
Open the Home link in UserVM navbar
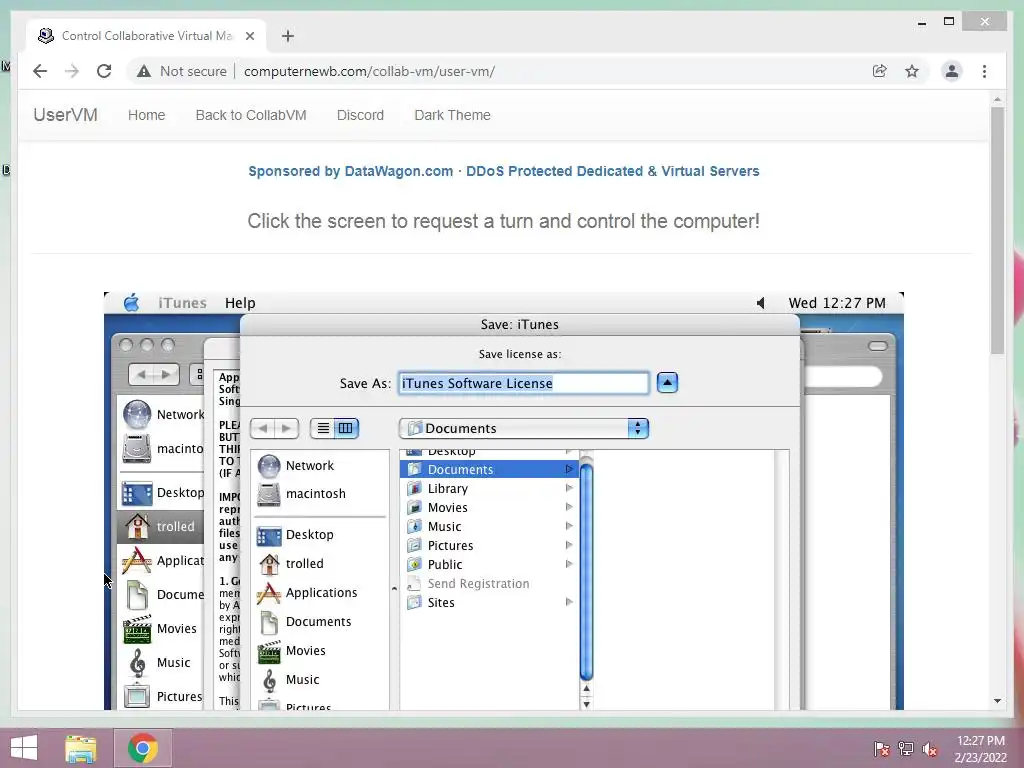pyautogui.click(x=146, y=115)
